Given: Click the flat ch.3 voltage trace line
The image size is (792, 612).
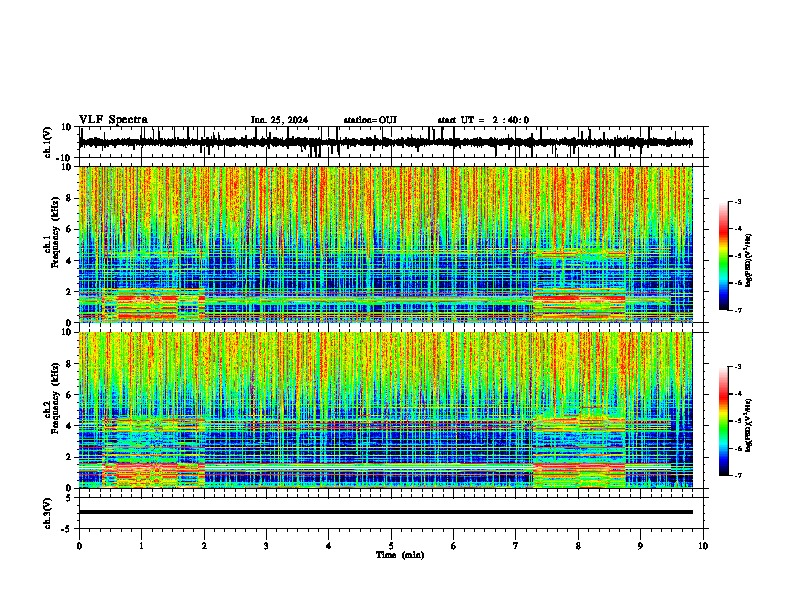Looking at the screenshot, I should coord(386,512).
